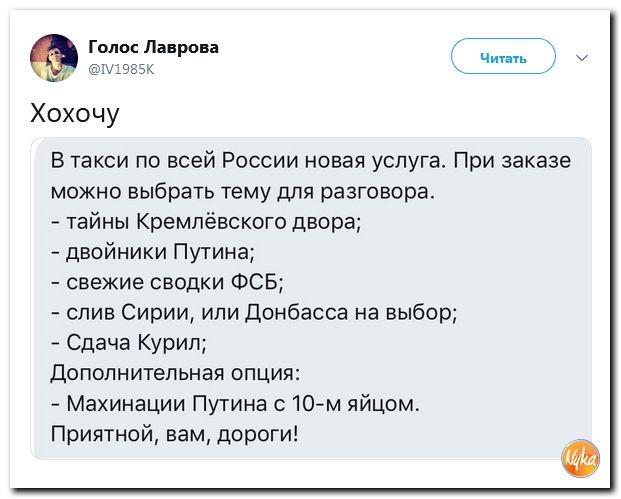621x499 pixels.
Task: Click the line двойники Путина
Action: pos(153,252)
